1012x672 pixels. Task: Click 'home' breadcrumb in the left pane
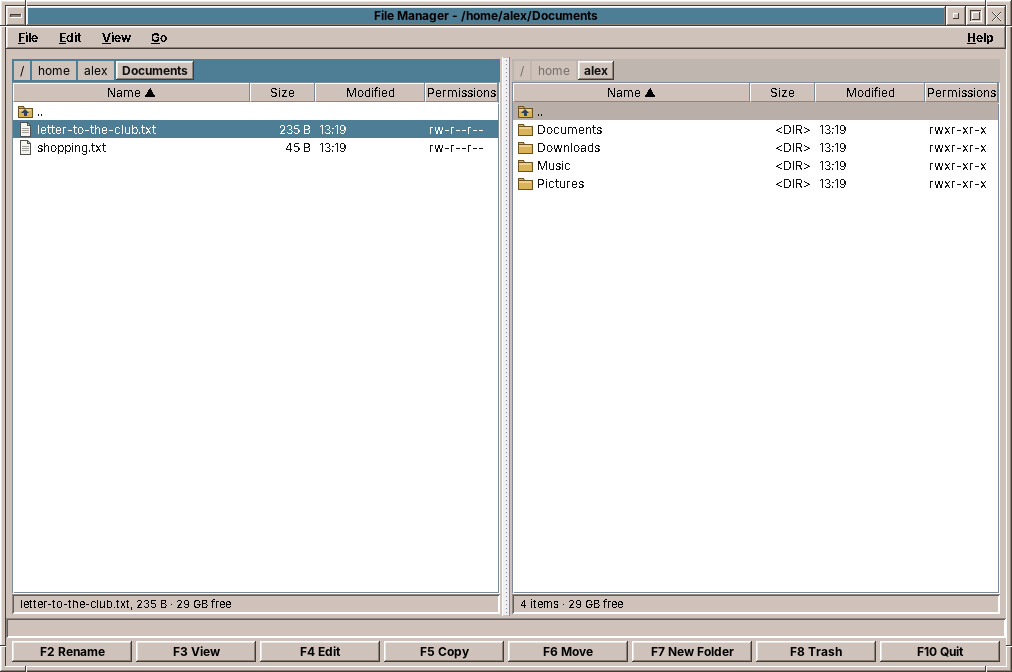coord(54,70)
